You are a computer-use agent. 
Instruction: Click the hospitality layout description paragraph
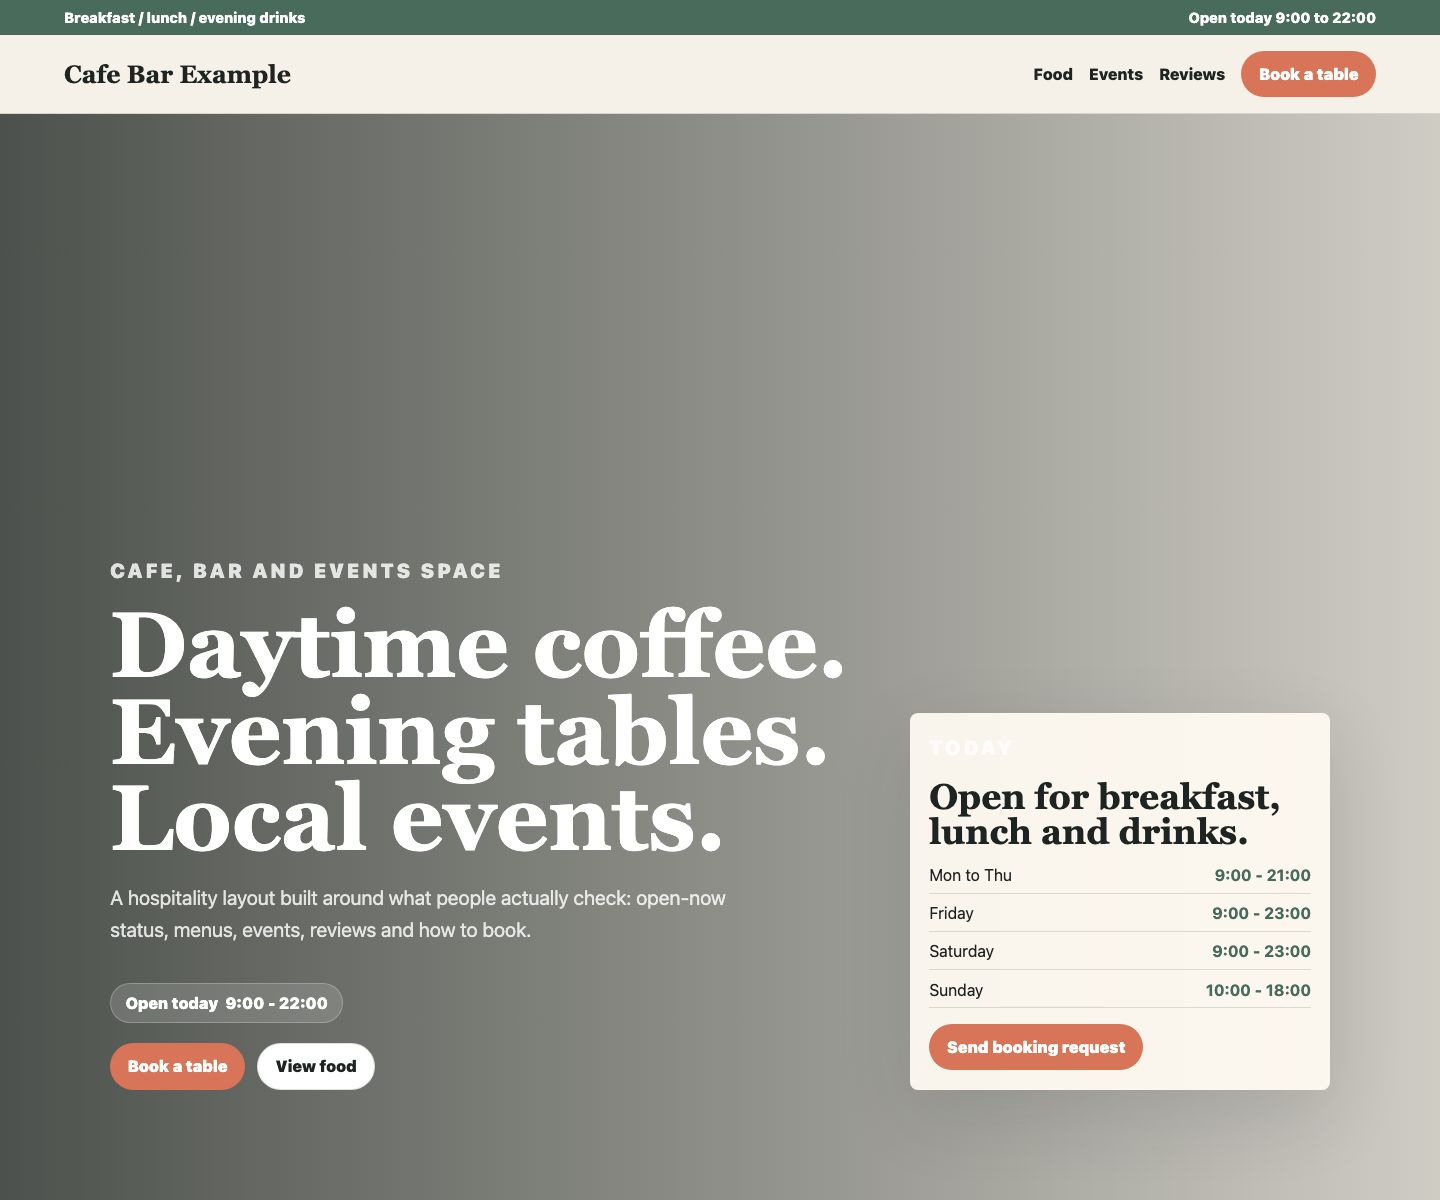tap(418, 914)
